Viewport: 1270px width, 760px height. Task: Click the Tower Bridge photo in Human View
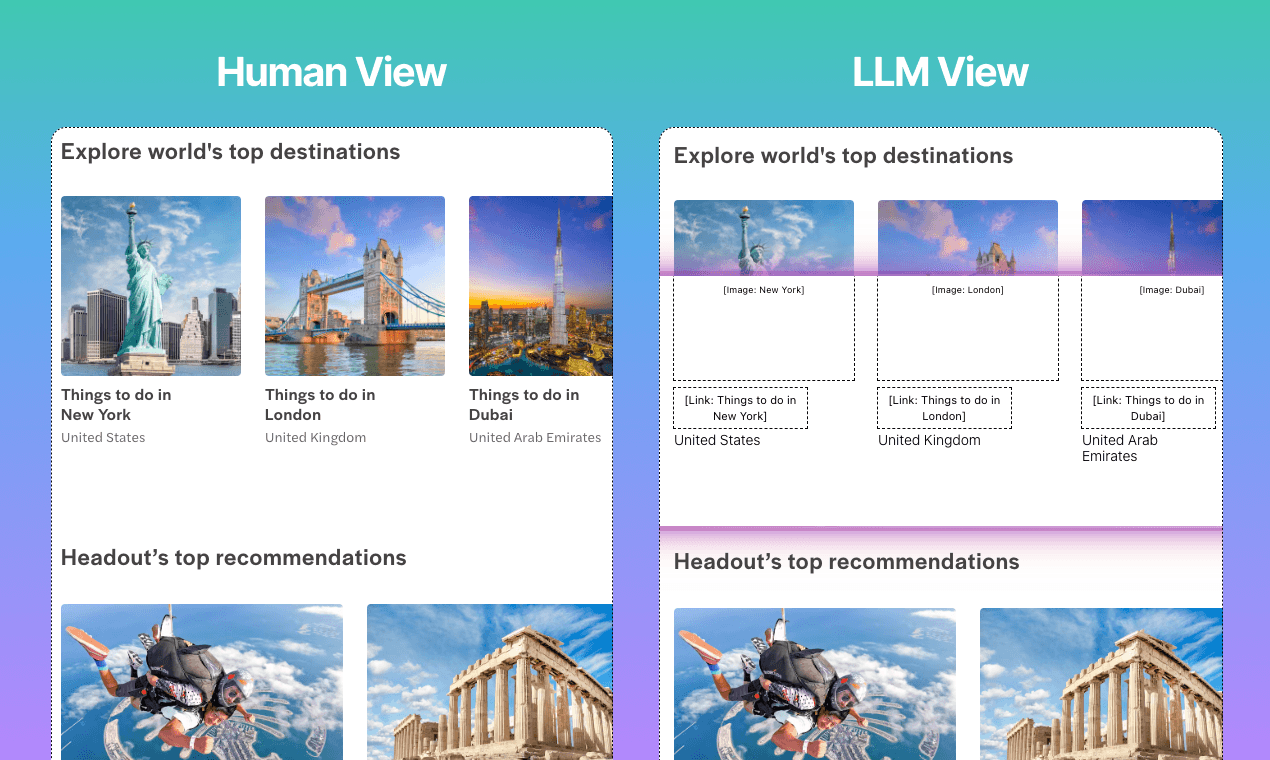(x=354, y=285)
